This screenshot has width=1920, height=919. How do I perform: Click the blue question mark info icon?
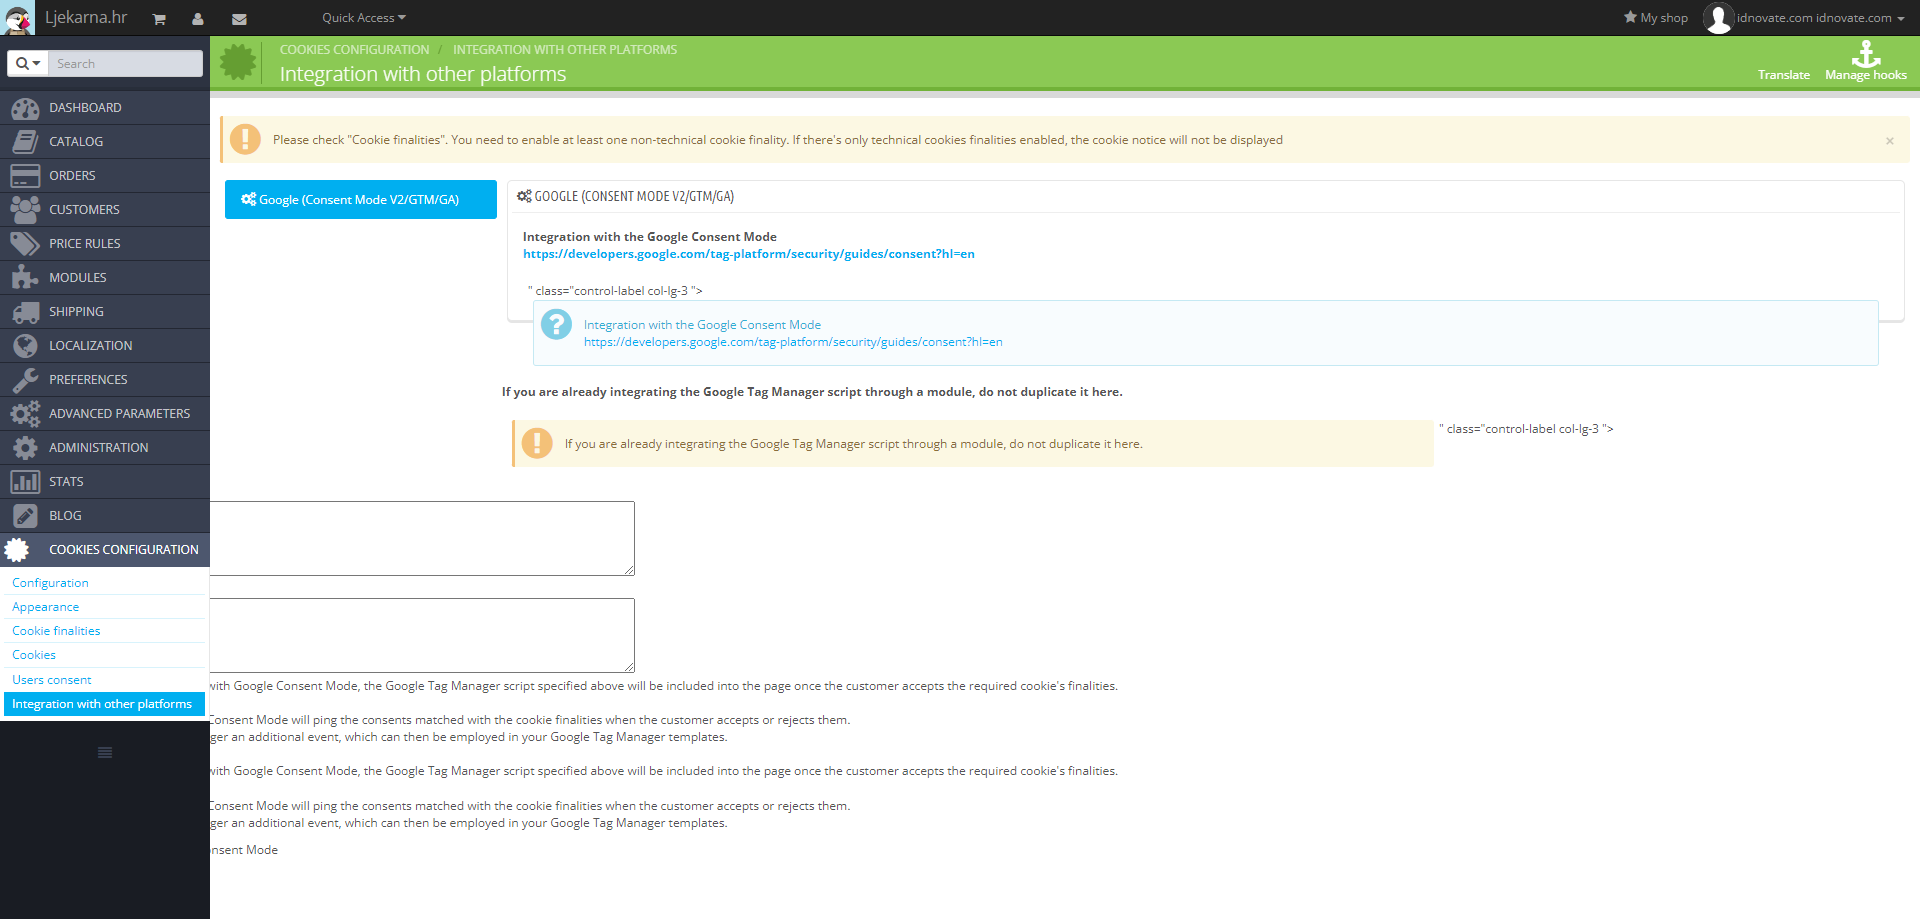click(x=556, y=324)
